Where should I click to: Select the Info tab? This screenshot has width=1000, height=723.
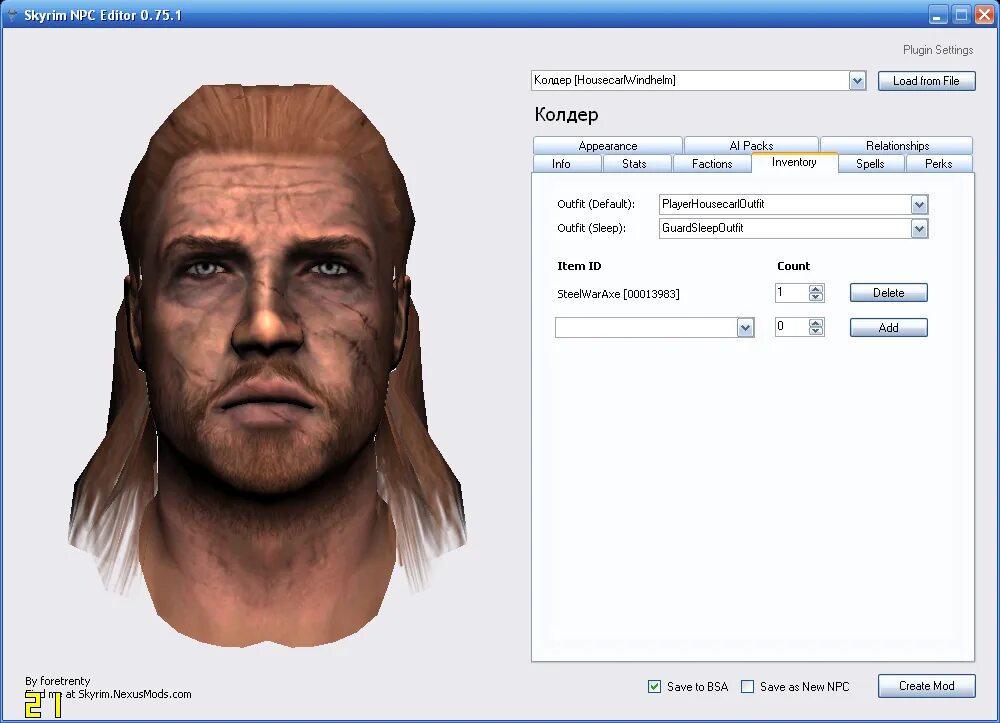pyautogui.click(x=567, y=164)
